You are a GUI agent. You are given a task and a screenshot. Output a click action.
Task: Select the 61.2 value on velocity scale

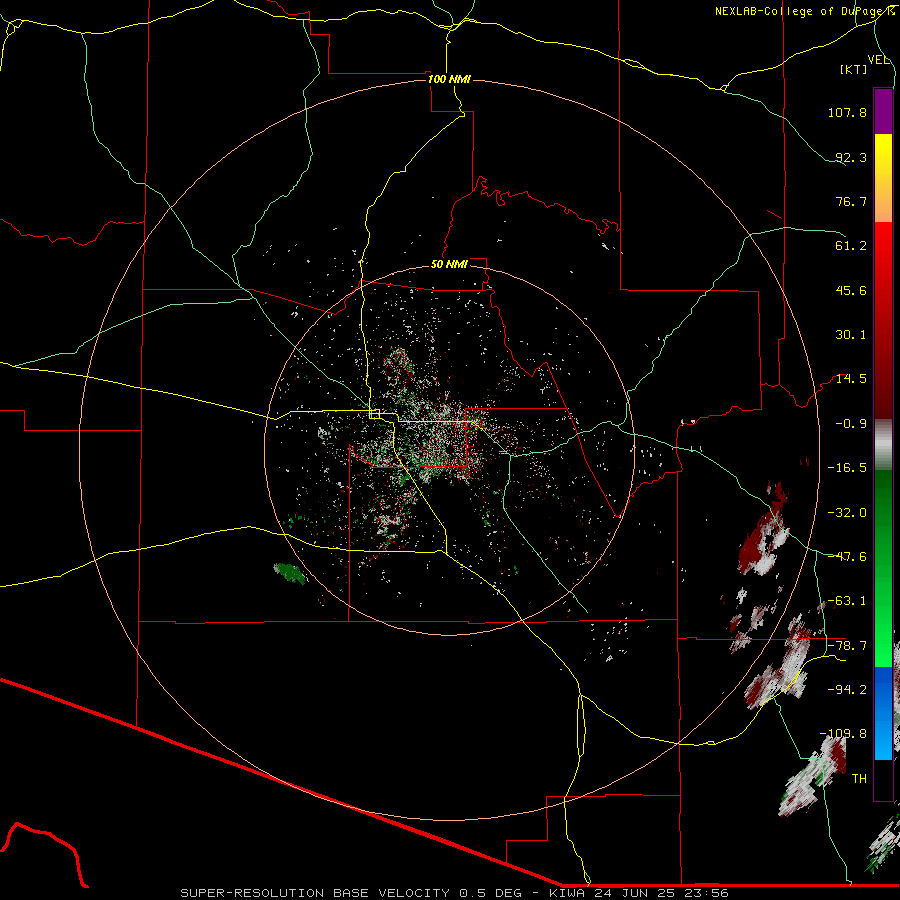click(851, 246)
